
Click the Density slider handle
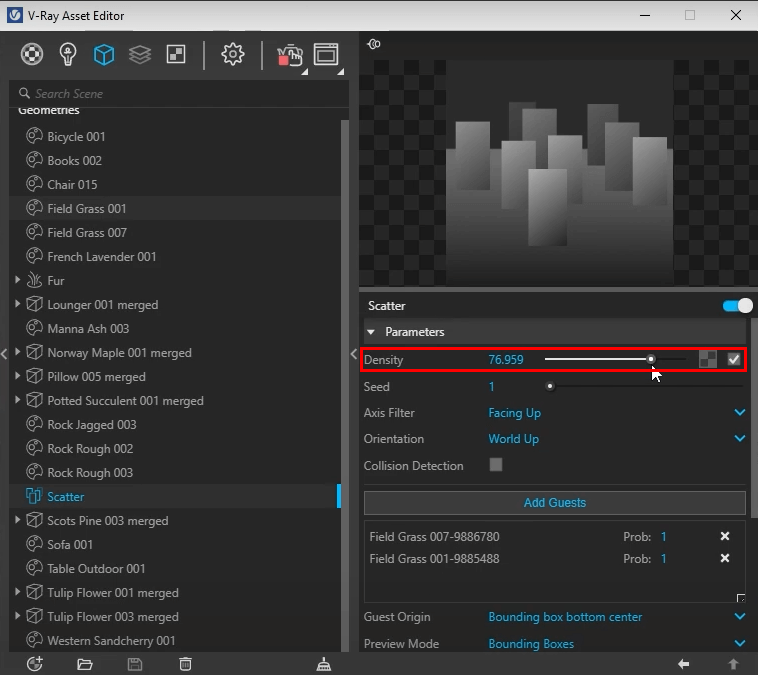click(x=651, y=359)
